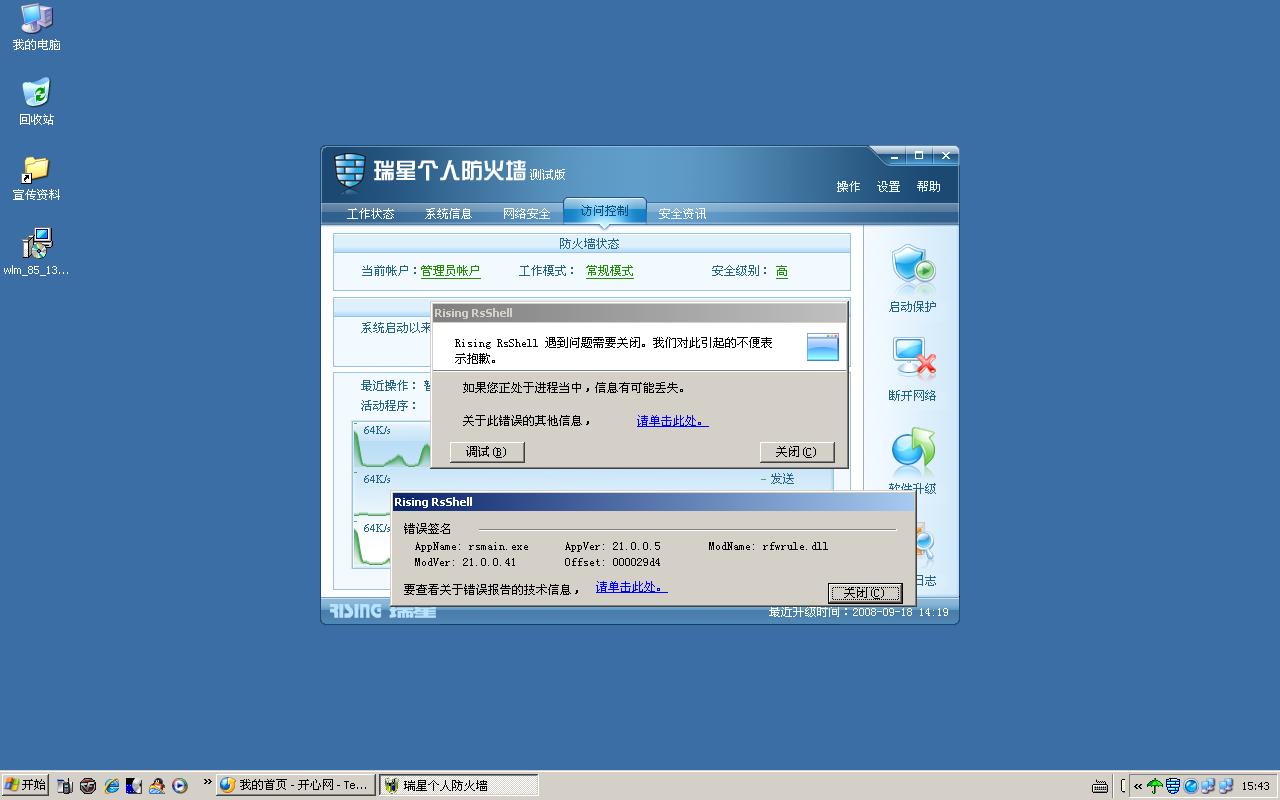Click the 软件升级 globe arrow icon
Screen dimensions: 1280x800
point(913,451)
